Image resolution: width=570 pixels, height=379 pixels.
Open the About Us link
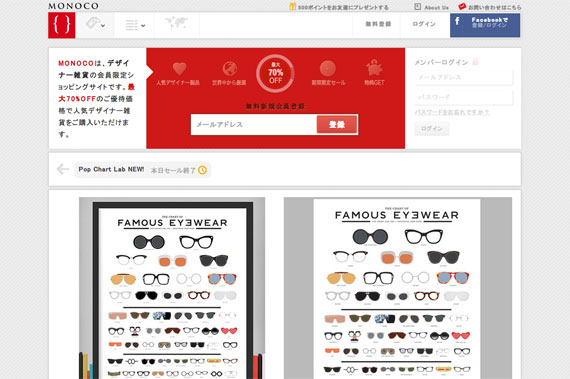[431, 7]
